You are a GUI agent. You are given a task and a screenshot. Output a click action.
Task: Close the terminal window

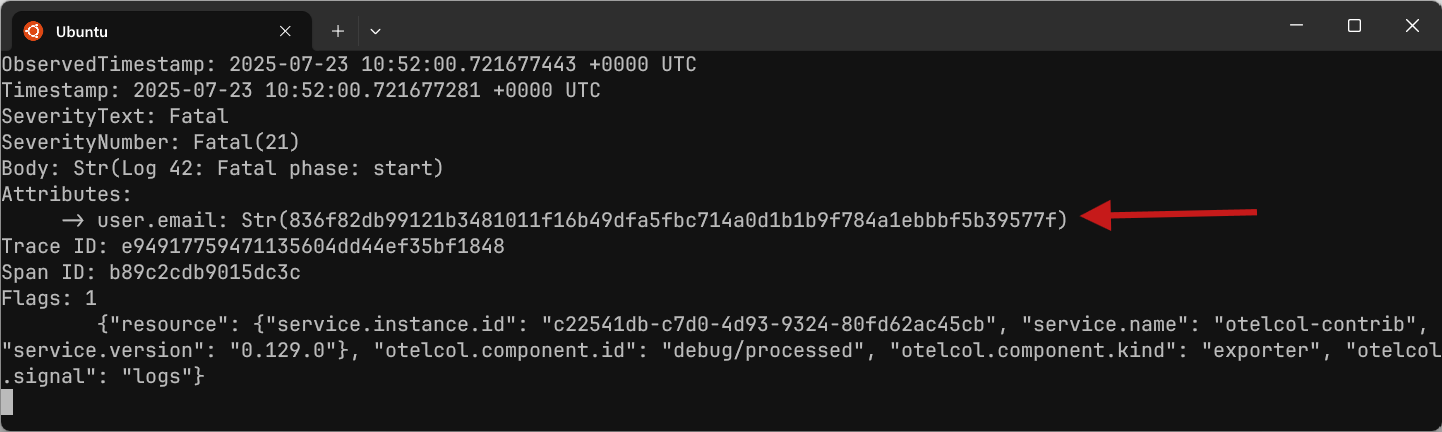[x=1415, y=26]
